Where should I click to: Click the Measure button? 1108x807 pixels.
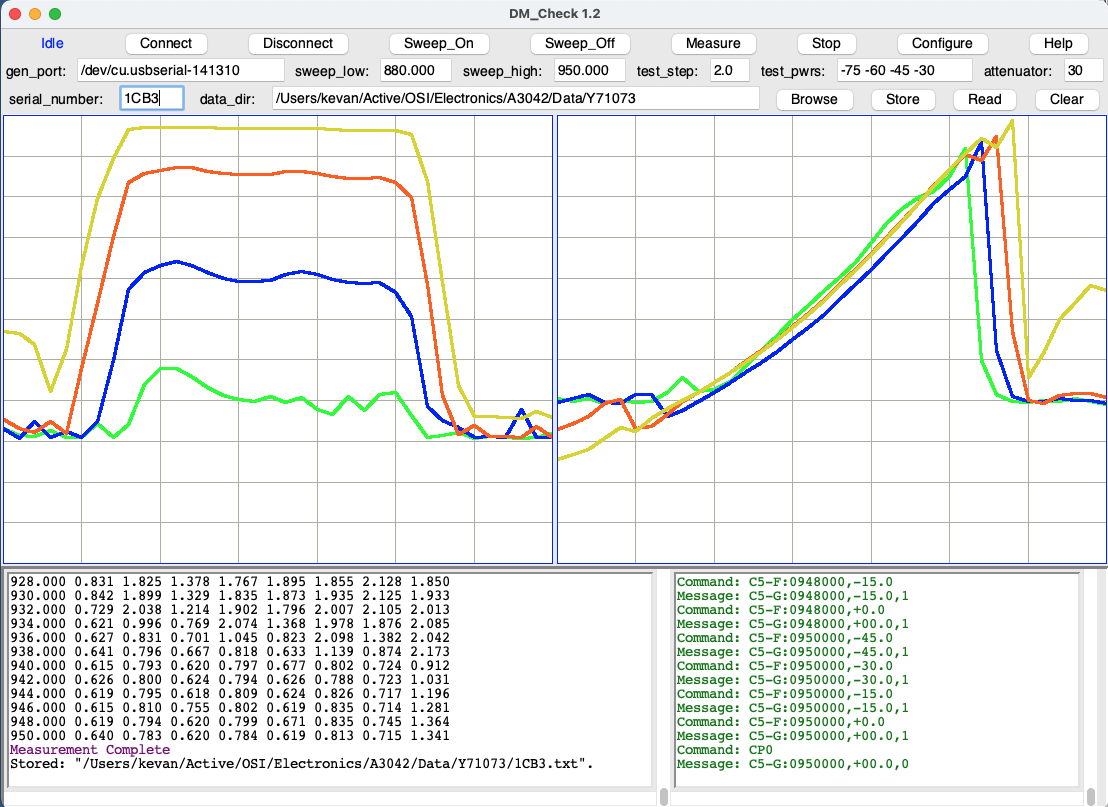[713, 44]
